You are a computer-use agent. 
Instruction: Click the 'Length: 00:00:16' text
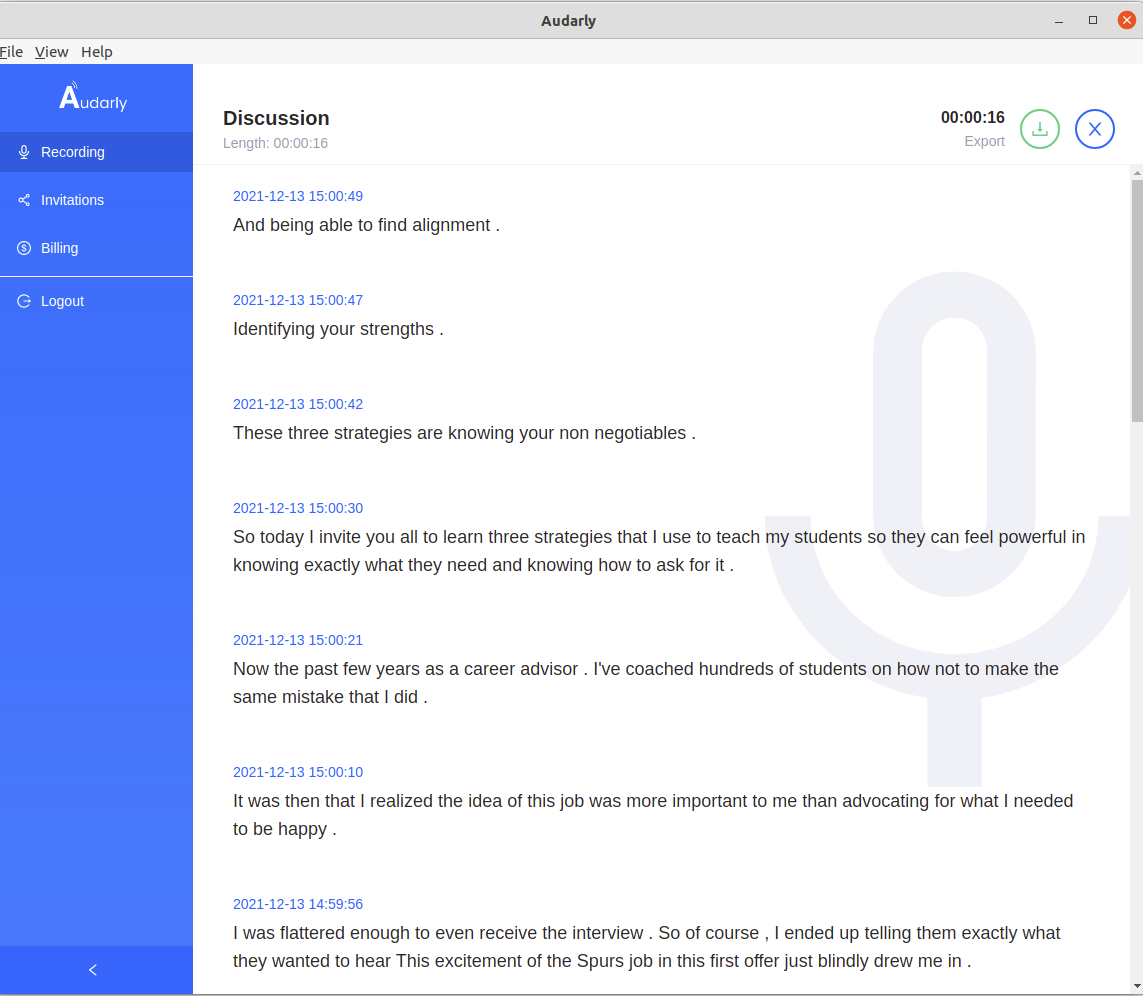click(275, 143)
